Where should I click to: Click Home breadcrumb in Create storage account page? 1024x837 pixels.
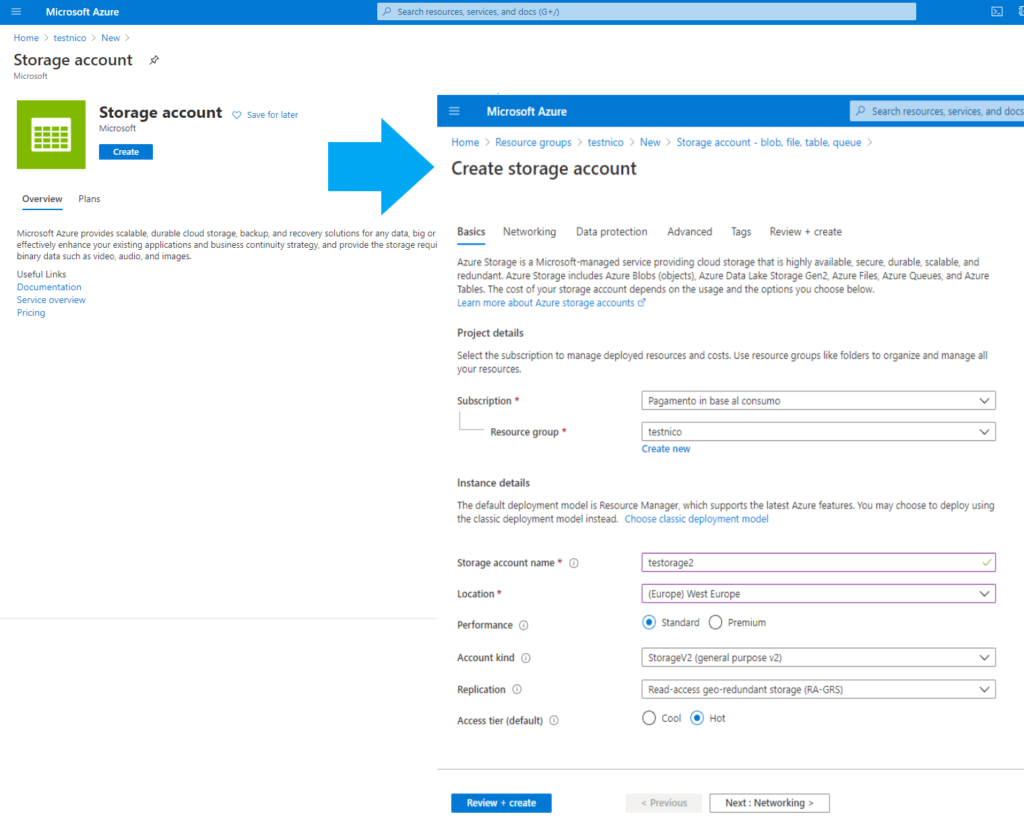465,142
